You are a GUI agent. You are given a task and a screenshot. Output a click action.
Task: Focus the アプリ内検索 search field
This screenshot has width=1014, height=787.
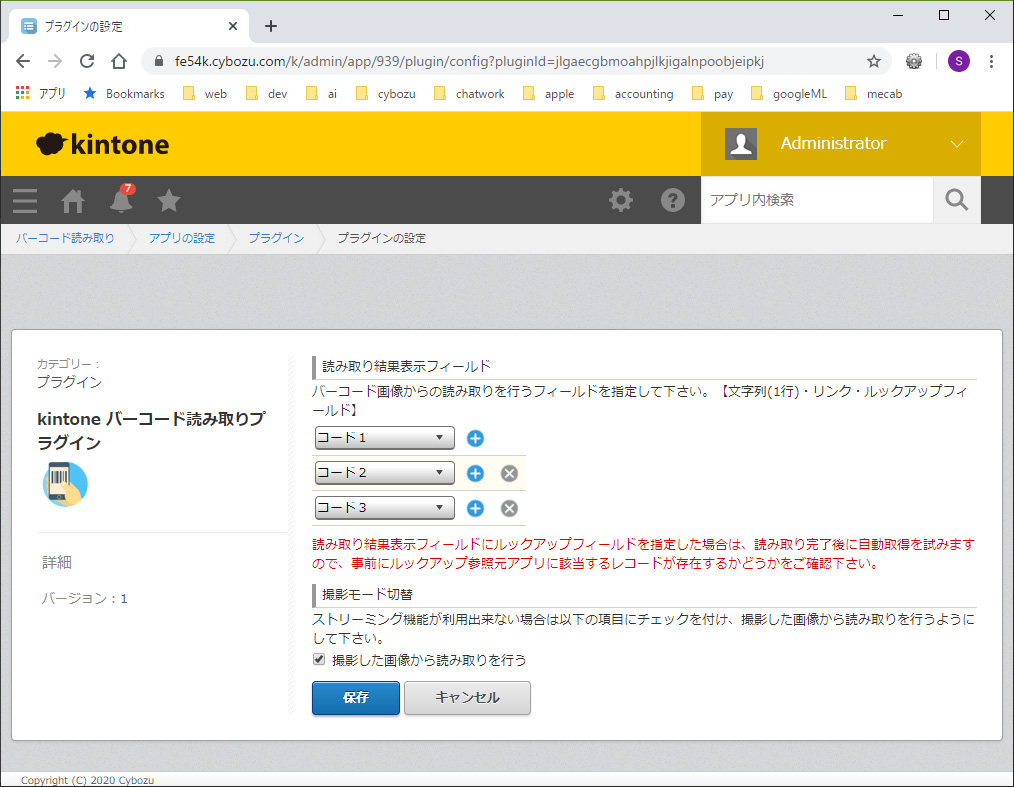(x=817, y=200)
